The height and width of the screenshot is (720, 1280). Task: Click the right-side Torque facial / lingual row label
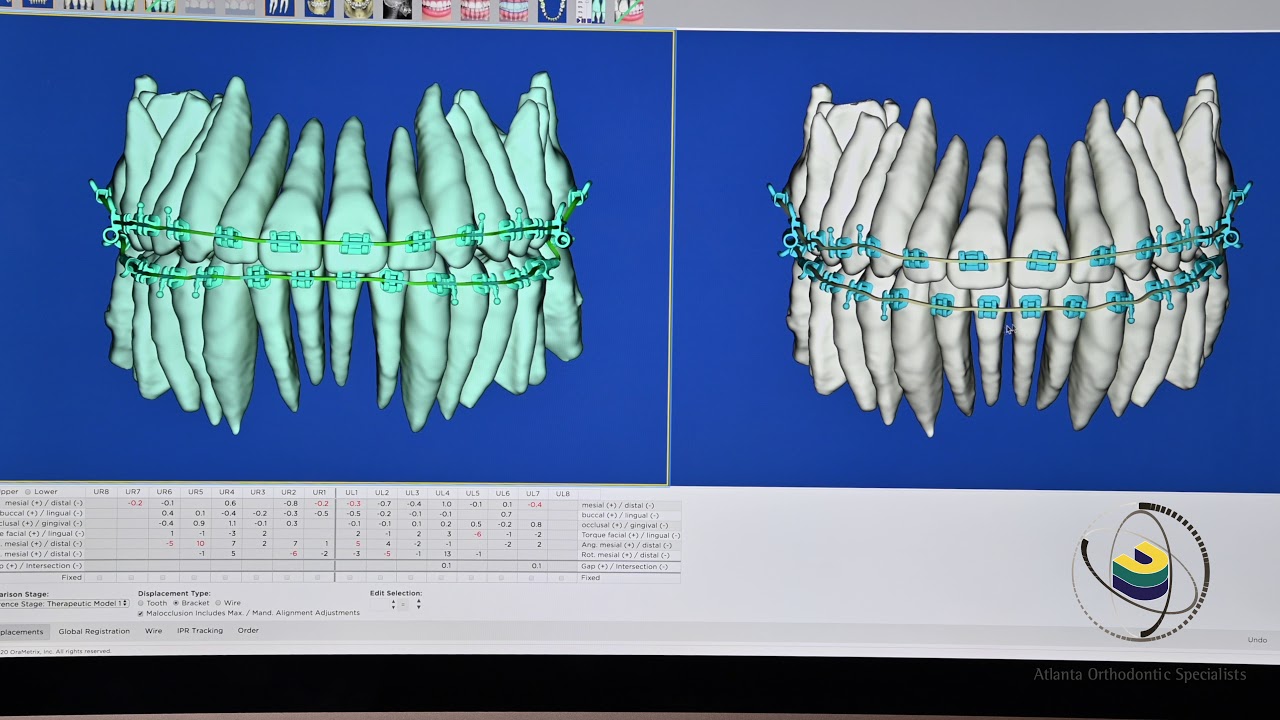630,535
